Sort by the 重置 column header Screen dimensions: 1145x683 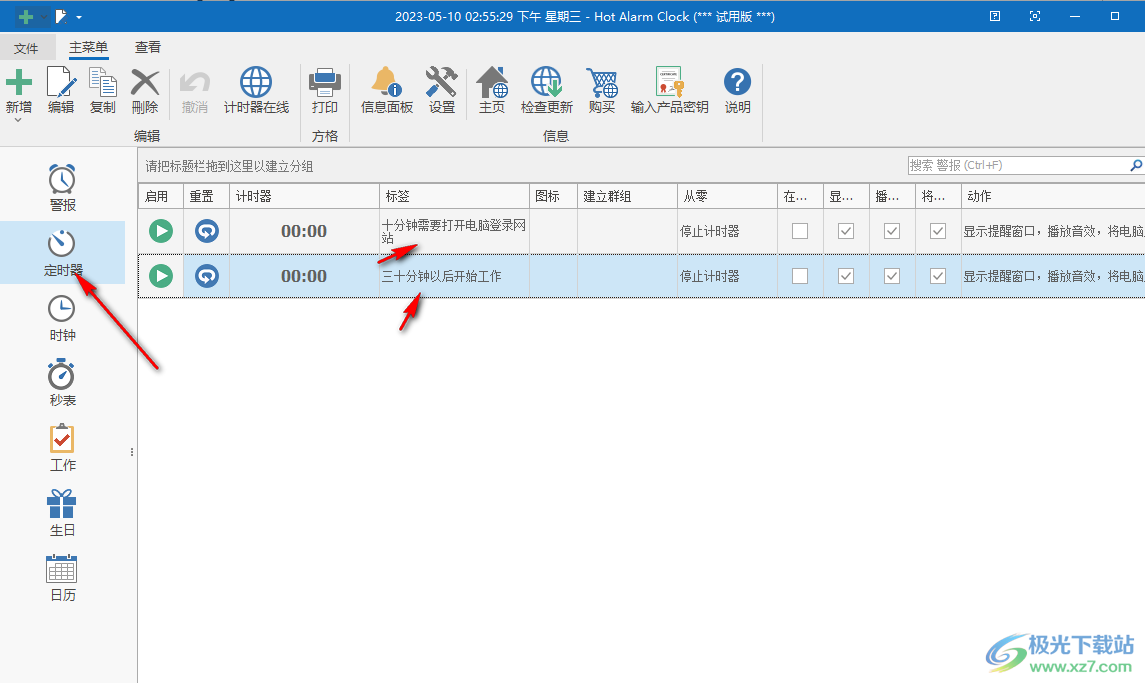point(207,196)
